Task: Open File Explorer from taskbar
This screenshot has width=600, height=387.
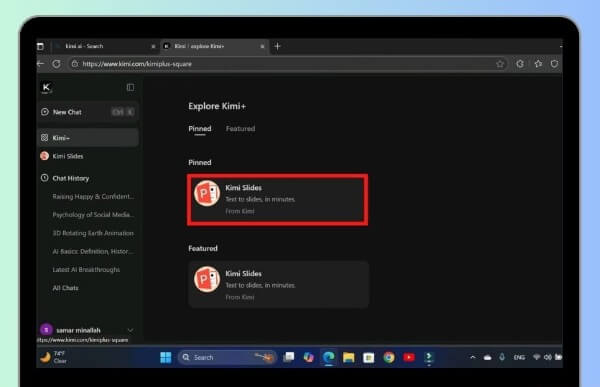Action: (349, 357)
